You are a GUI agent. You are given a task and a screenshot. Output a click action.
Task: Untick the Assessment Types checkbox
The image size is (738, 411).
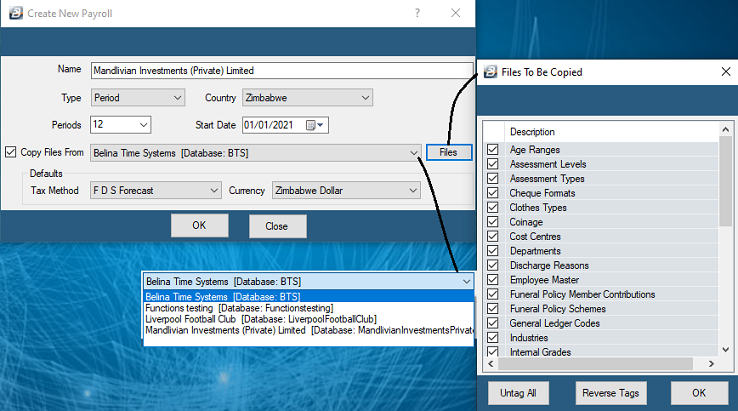pyautogui.click(x=493, y=178)
